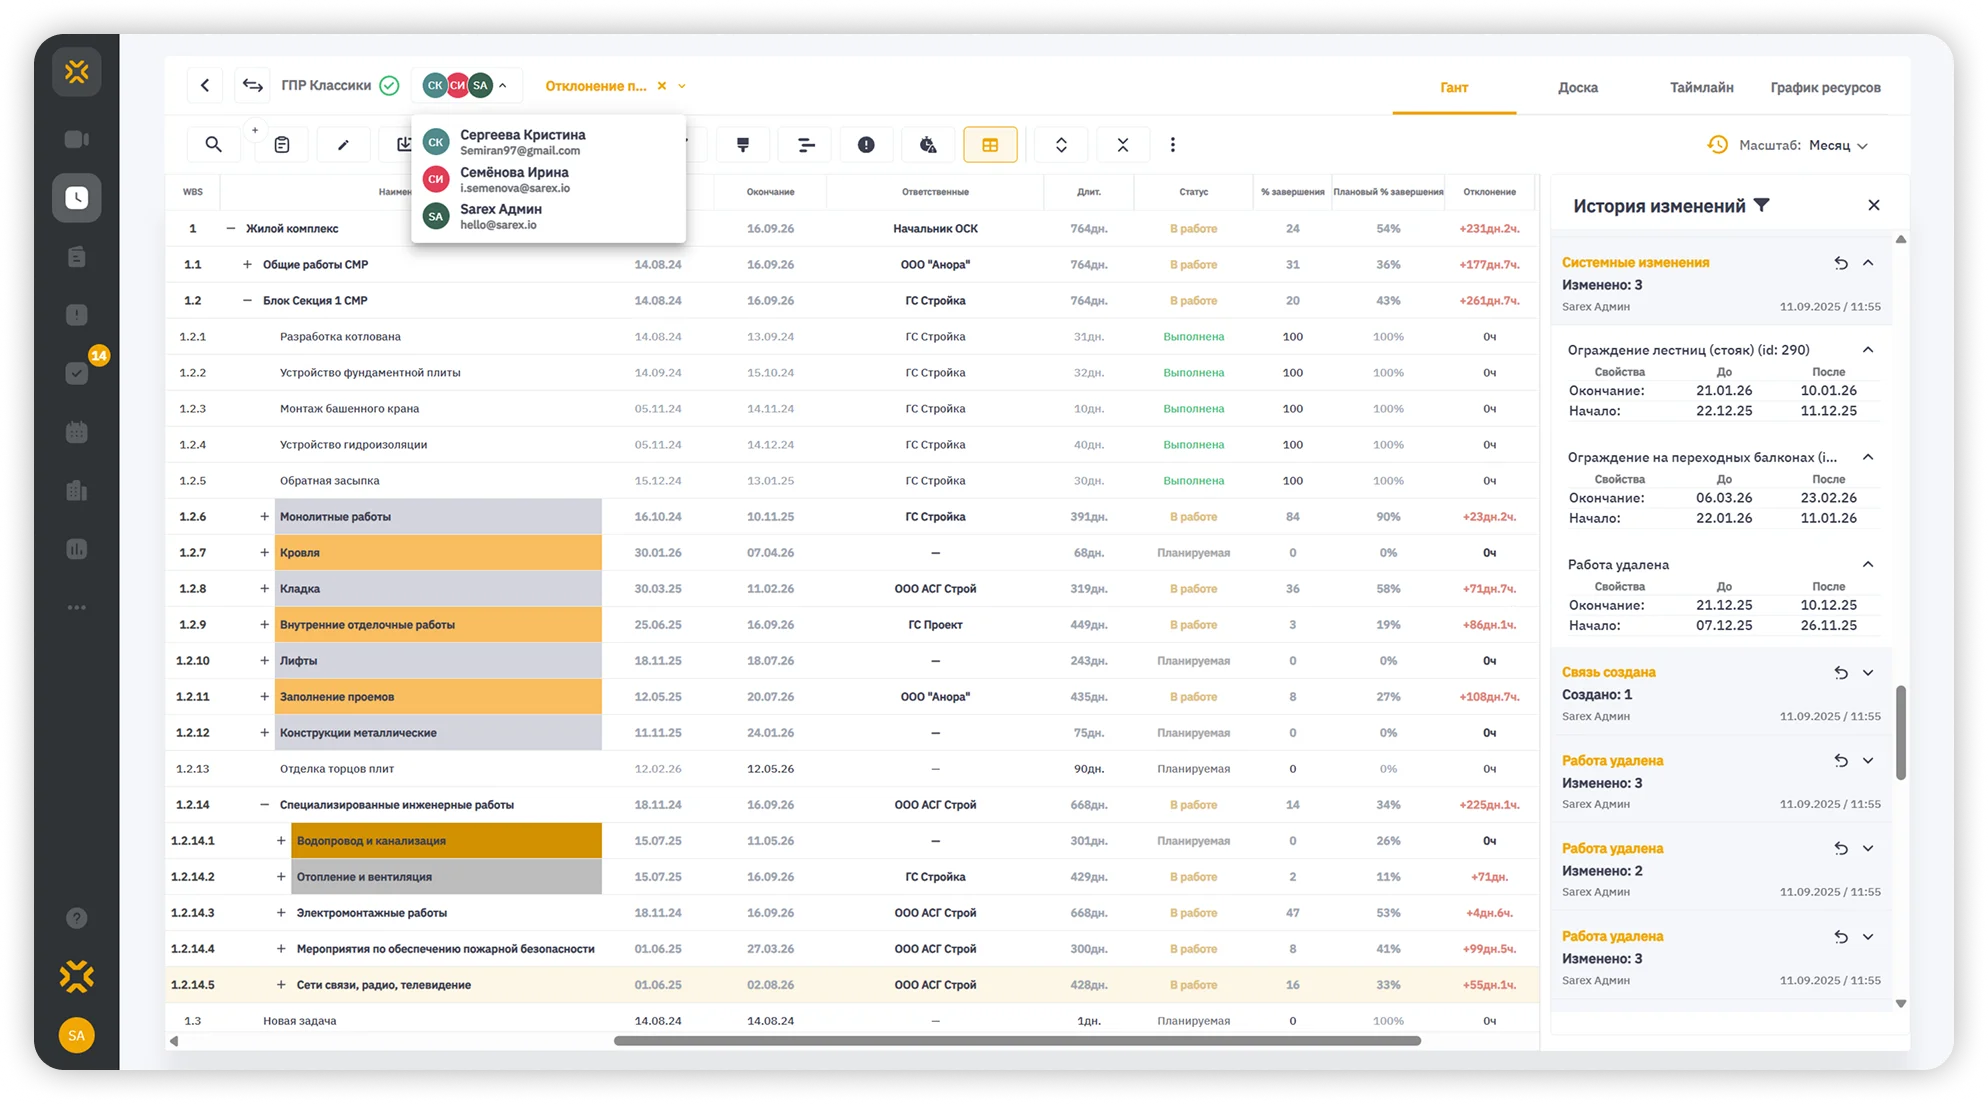Click the pencil edit icon
The height and width of the screenshot is (1104, 1988).
343,145
